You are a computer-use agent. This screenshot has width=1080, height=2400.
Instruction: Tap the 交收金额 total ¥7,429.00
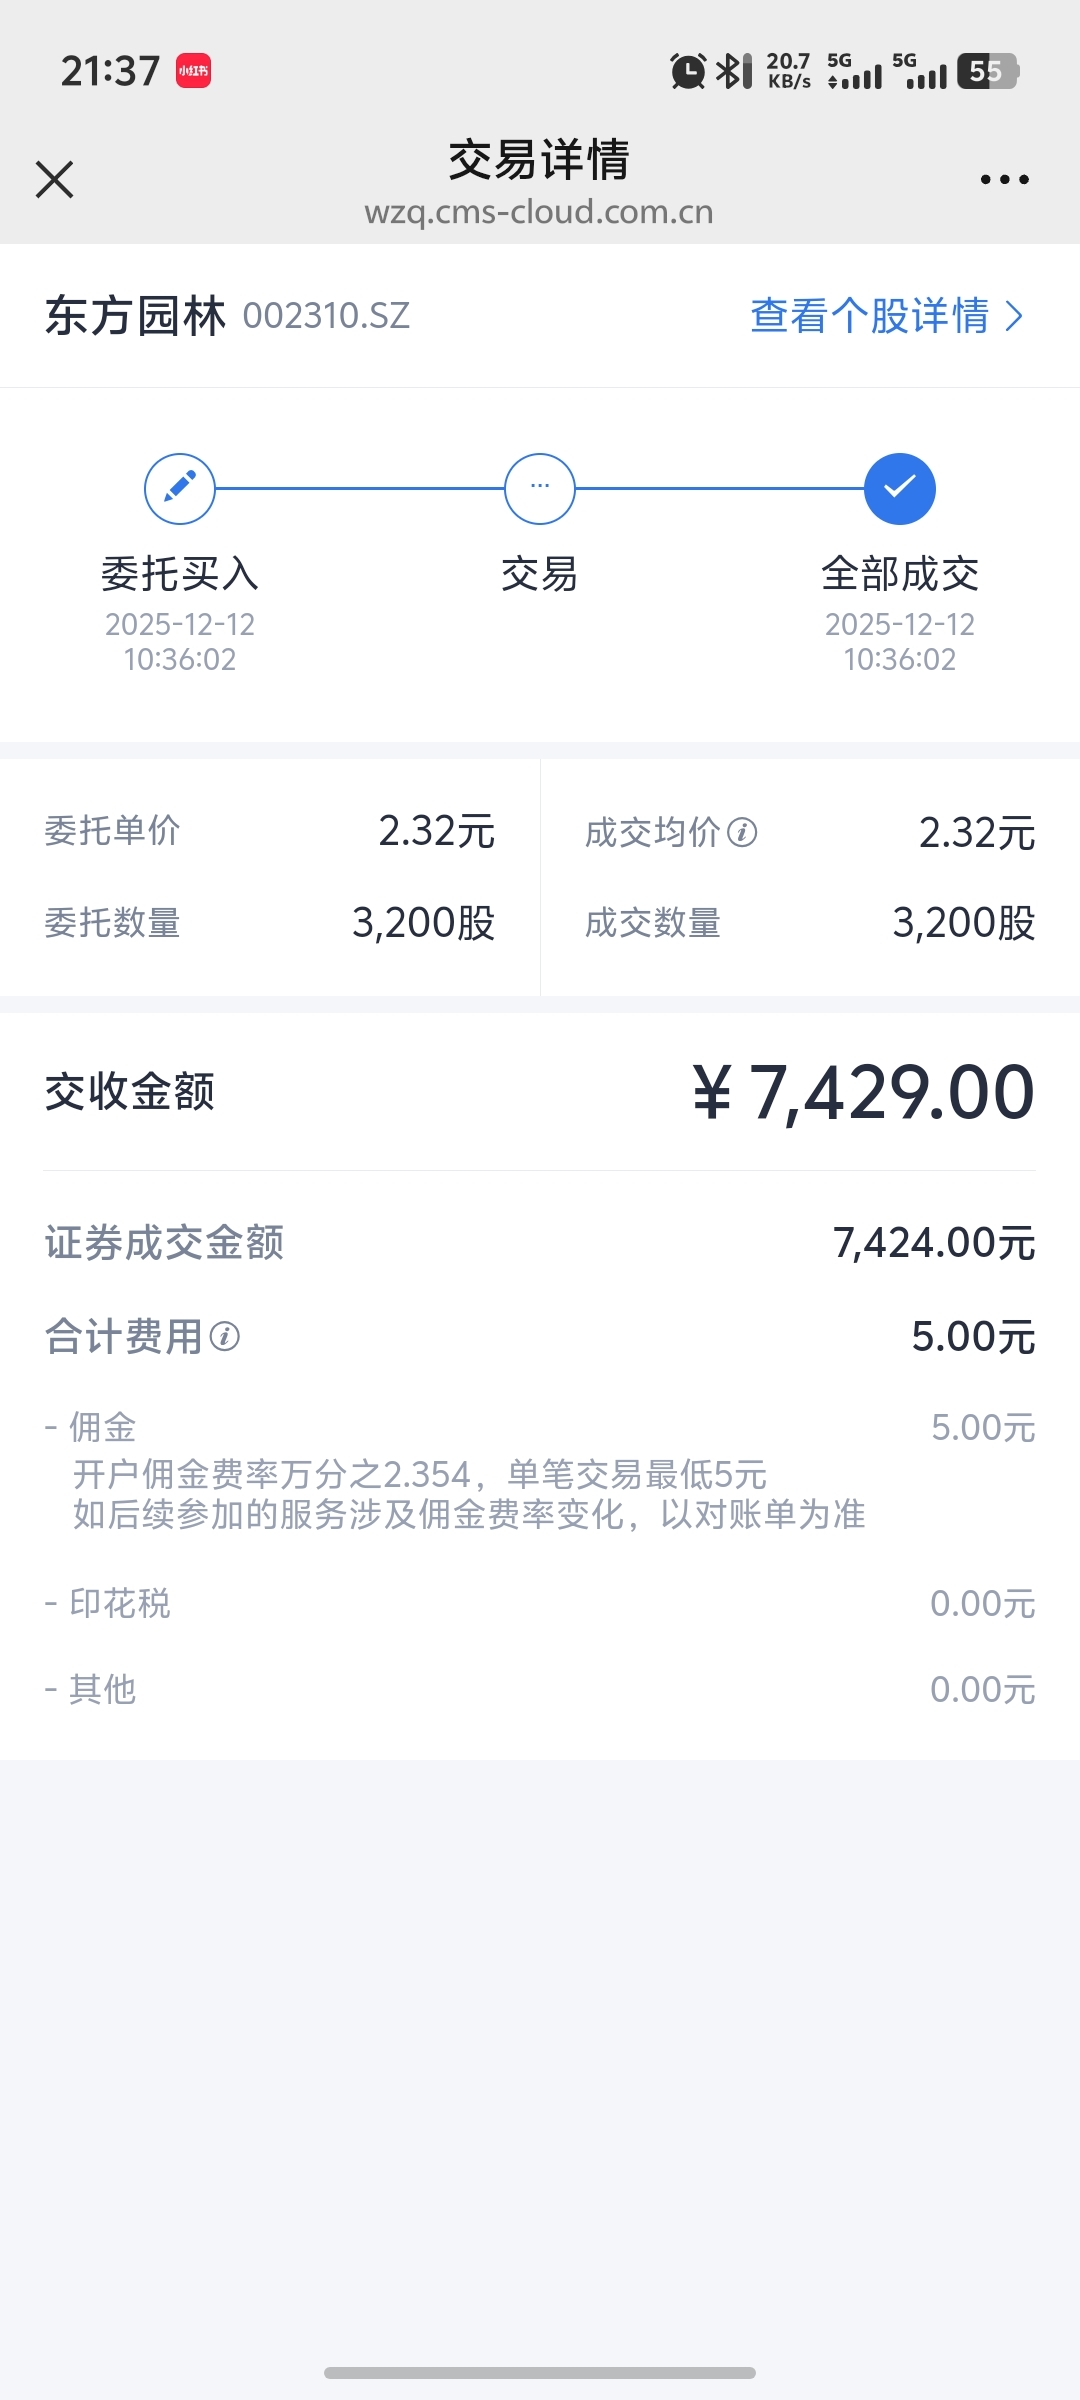pyautogui.click(x=864, y=1092)
